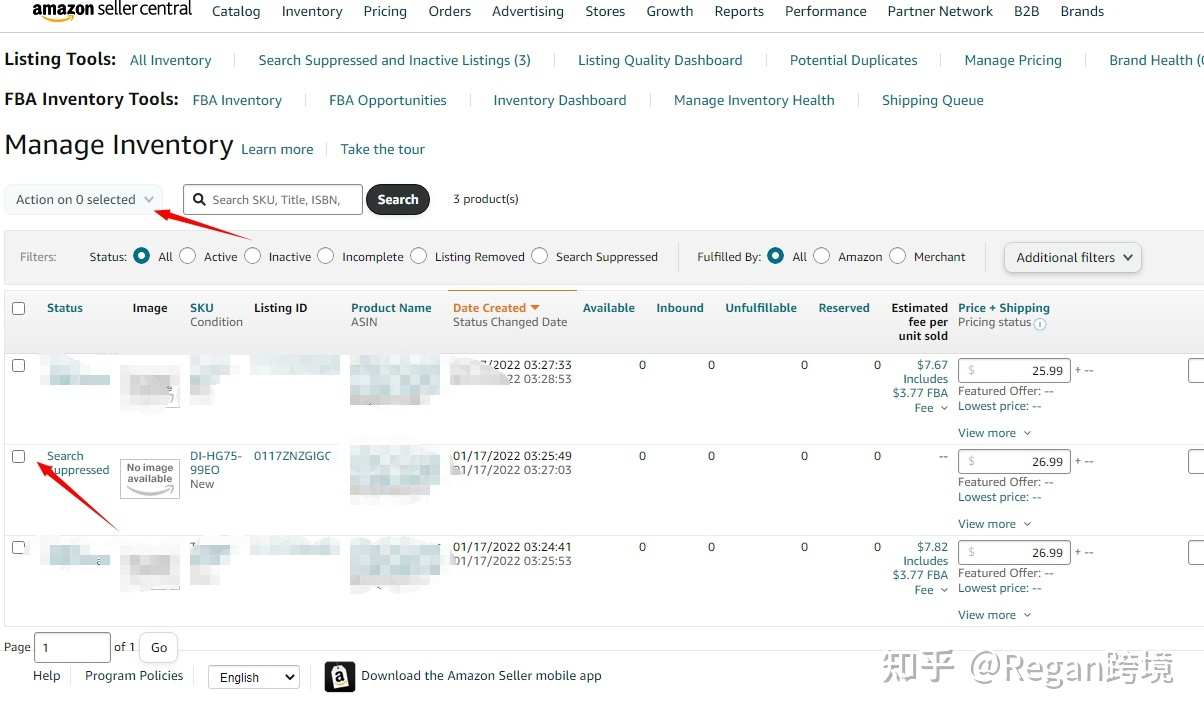The image size is (1204, 720).
Task: Check the Search Suppressed listing row checkbox
Action: point(18,456)
